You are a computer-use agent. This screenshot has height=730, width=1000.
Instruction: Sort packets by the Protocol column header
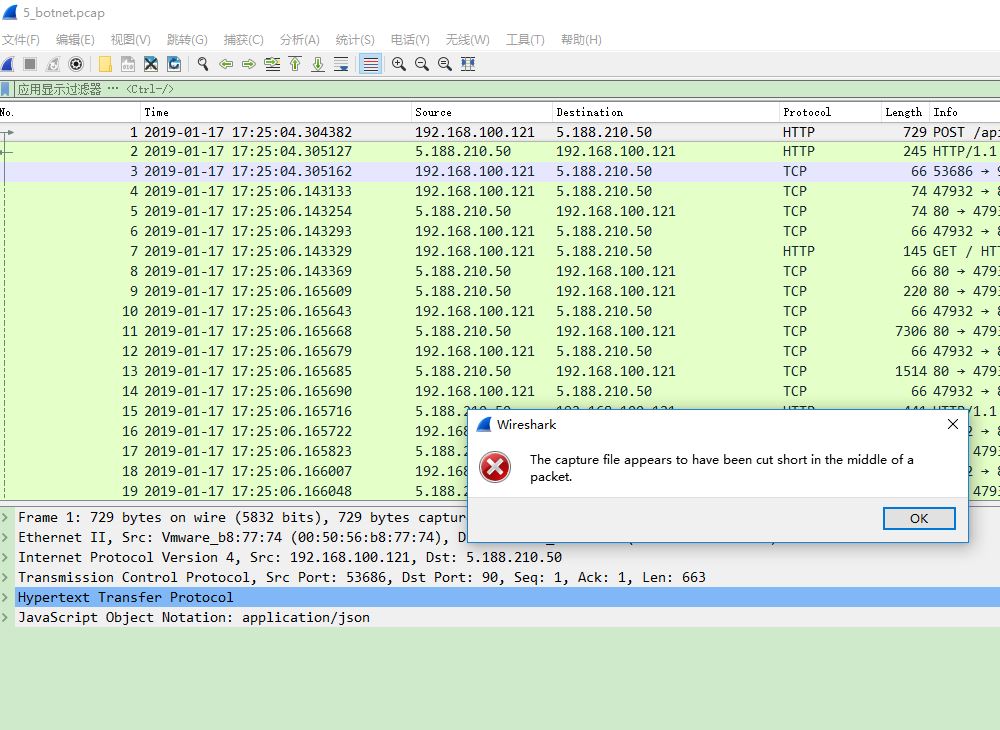tap(830, 112)
